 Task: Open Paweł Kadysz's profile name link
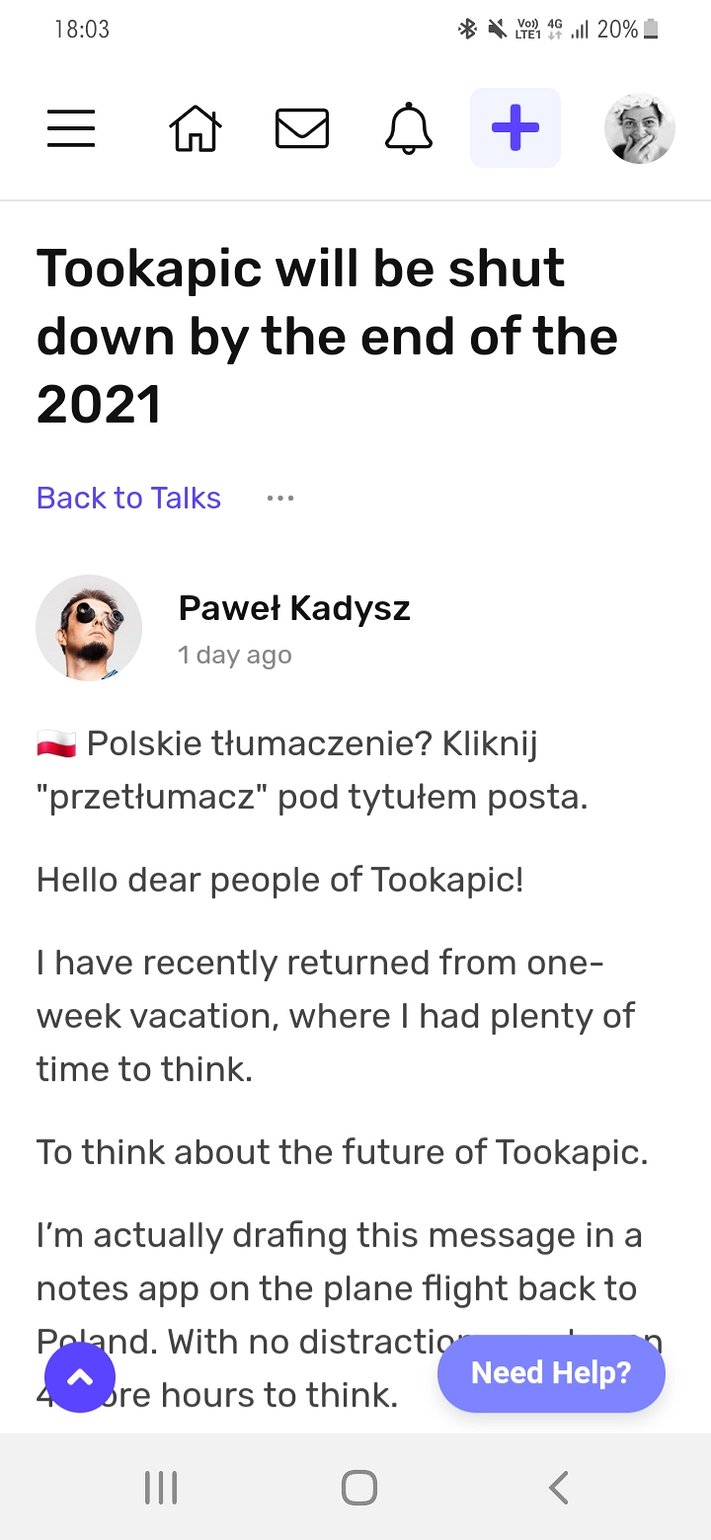[x=294, y=608]
